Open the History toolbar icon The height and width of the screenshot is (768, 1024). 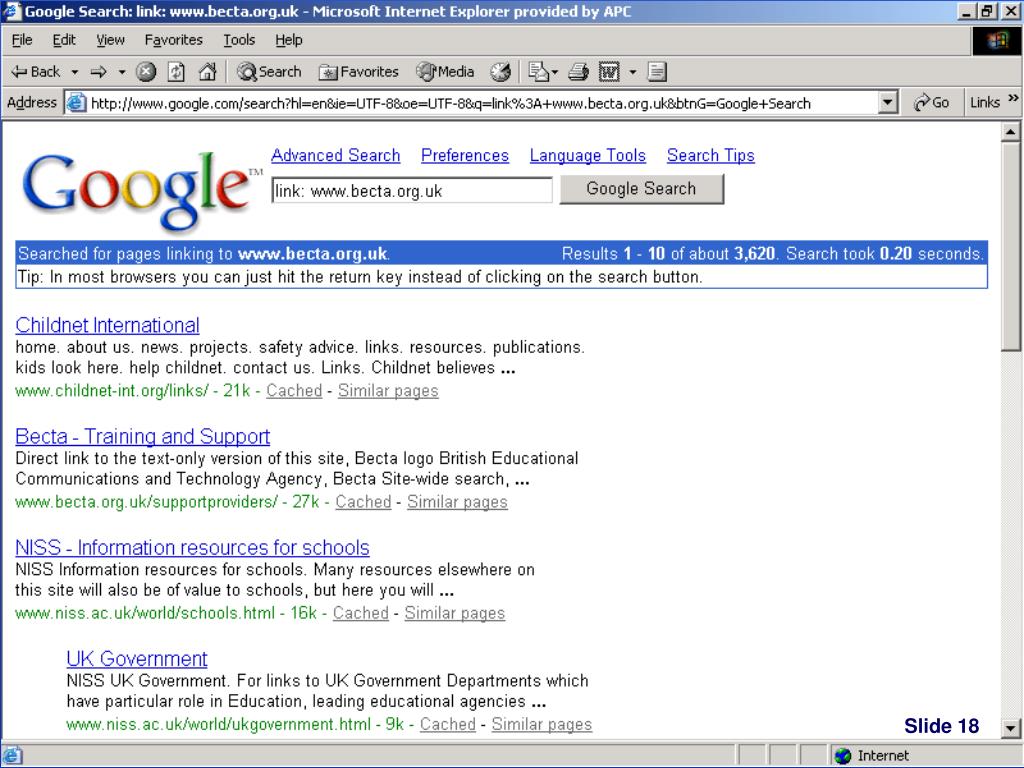point(501,72)
